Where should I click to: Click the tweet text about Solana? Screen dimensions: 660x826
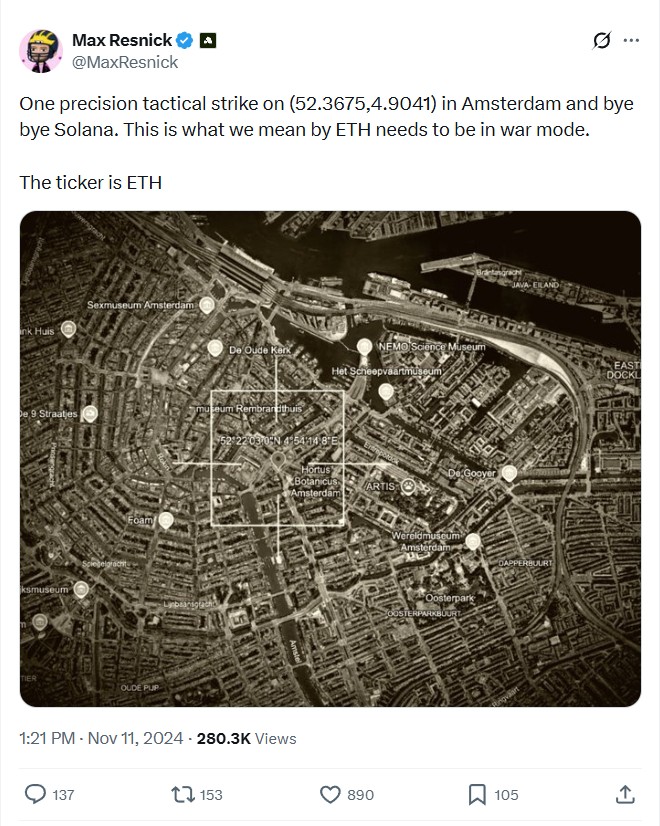[326, 118]
